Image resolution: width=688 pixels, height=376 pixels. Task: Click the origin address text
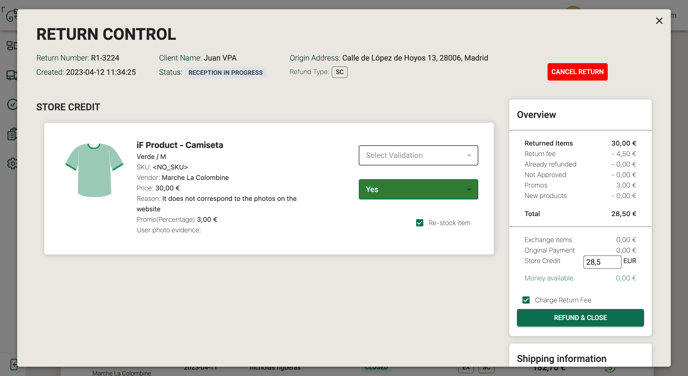coord(415,58)
